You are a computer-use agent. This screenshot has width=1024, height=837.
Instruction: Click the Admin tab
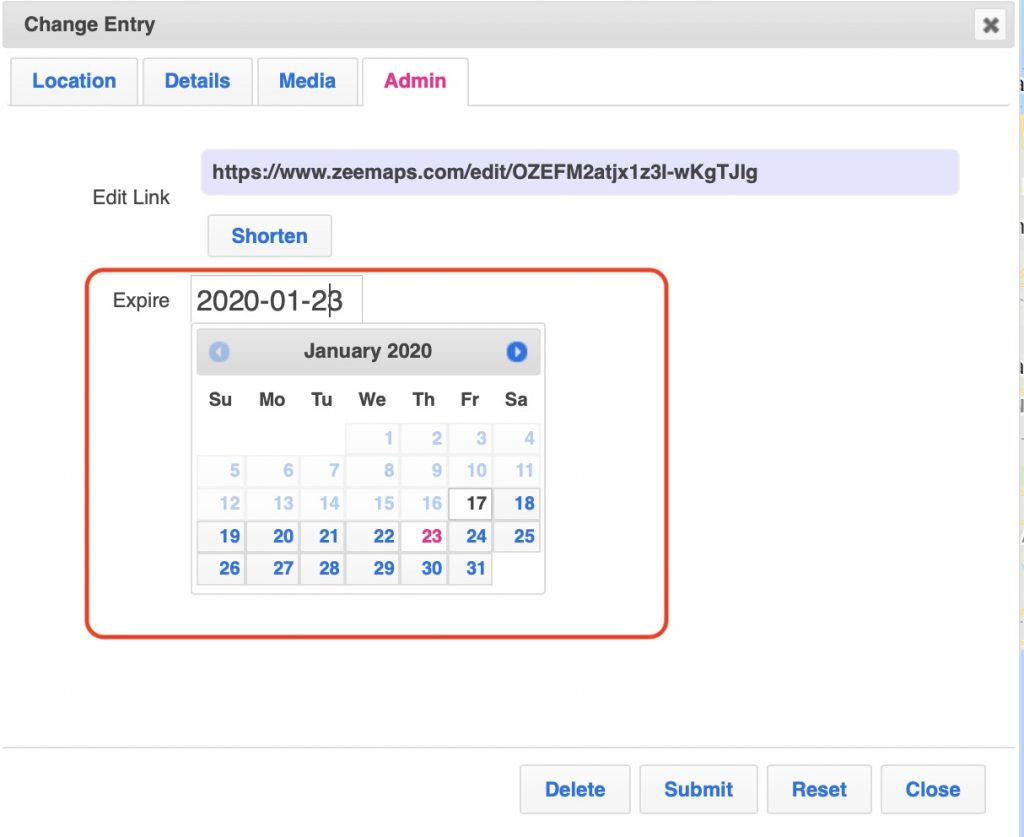click(415, 81)
